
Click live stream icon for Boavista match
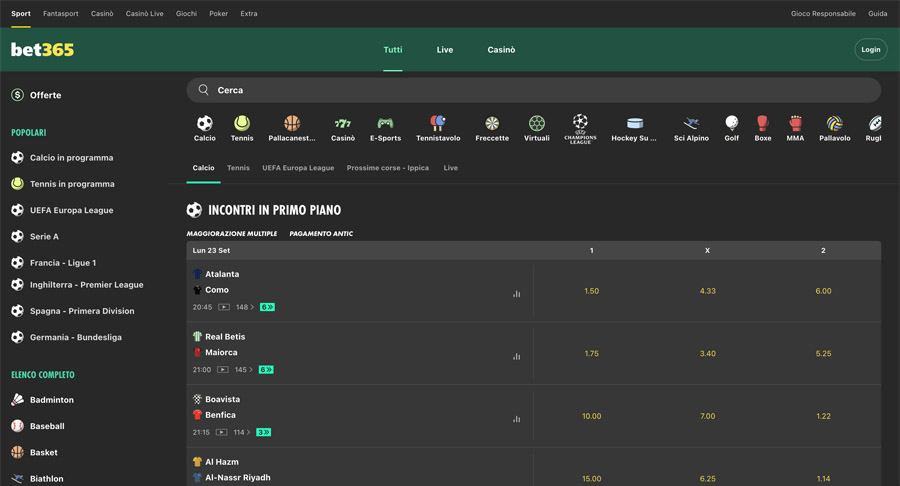pos(221,432)
